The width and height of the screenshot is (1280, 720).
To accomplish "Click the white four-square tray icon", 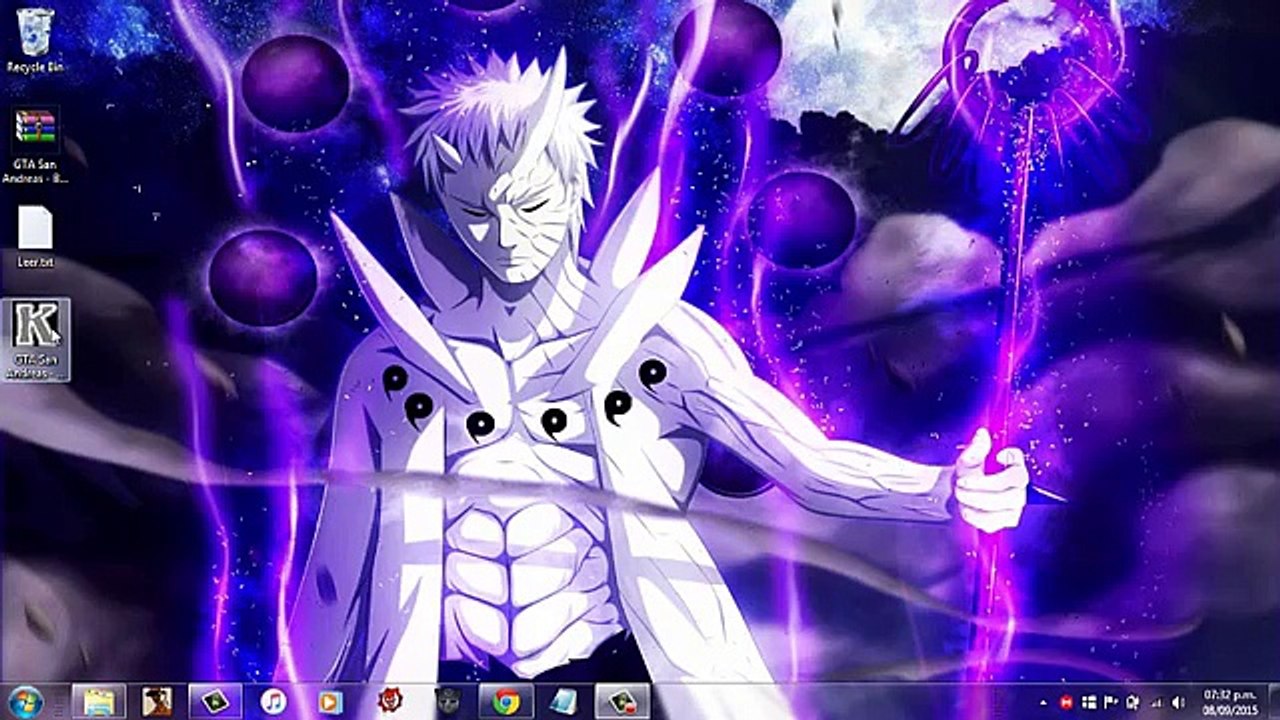I will coord(1089,703).
